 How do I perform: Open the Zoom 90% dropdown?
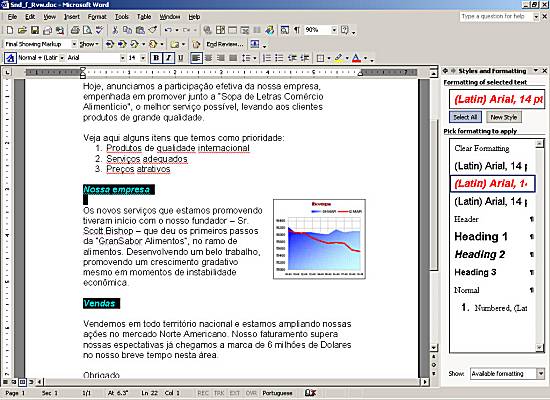coord(334,30)
